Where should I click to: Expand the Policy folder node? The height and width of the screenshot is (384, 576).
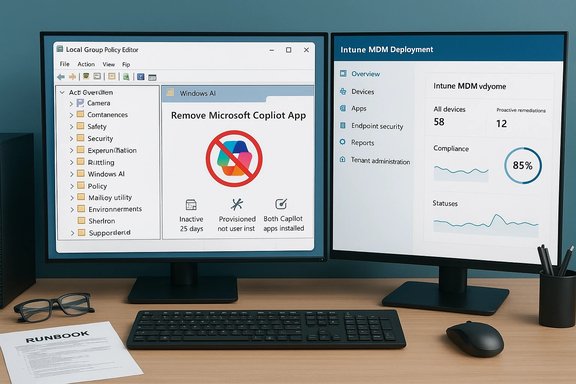coord(72,187)
